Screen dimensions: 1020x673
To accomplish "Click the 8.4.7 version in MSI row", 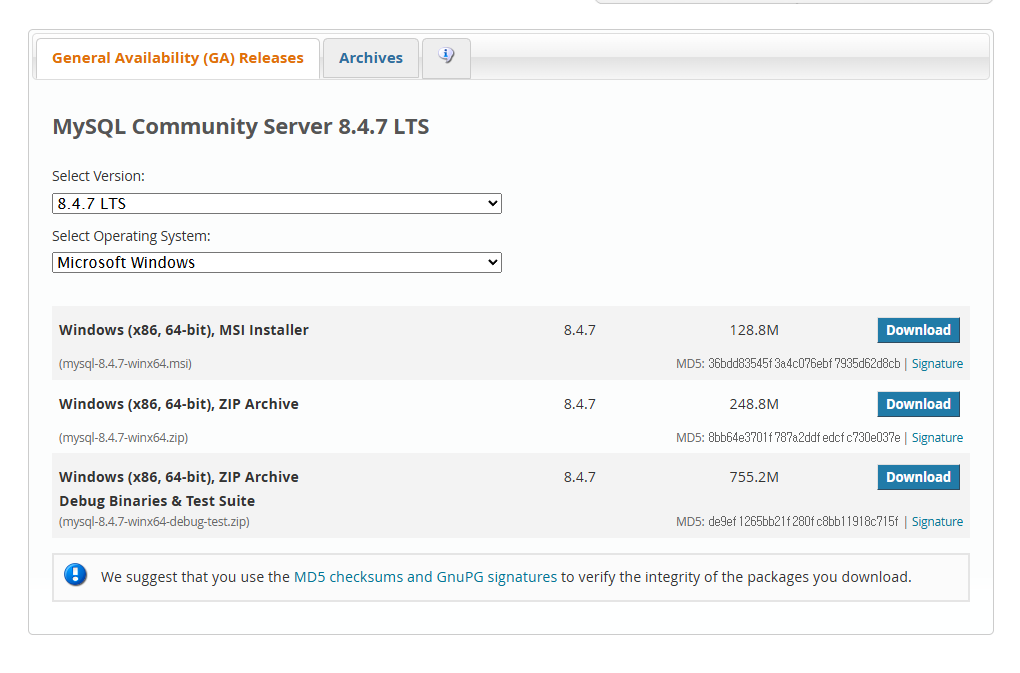I will point(580,330).
